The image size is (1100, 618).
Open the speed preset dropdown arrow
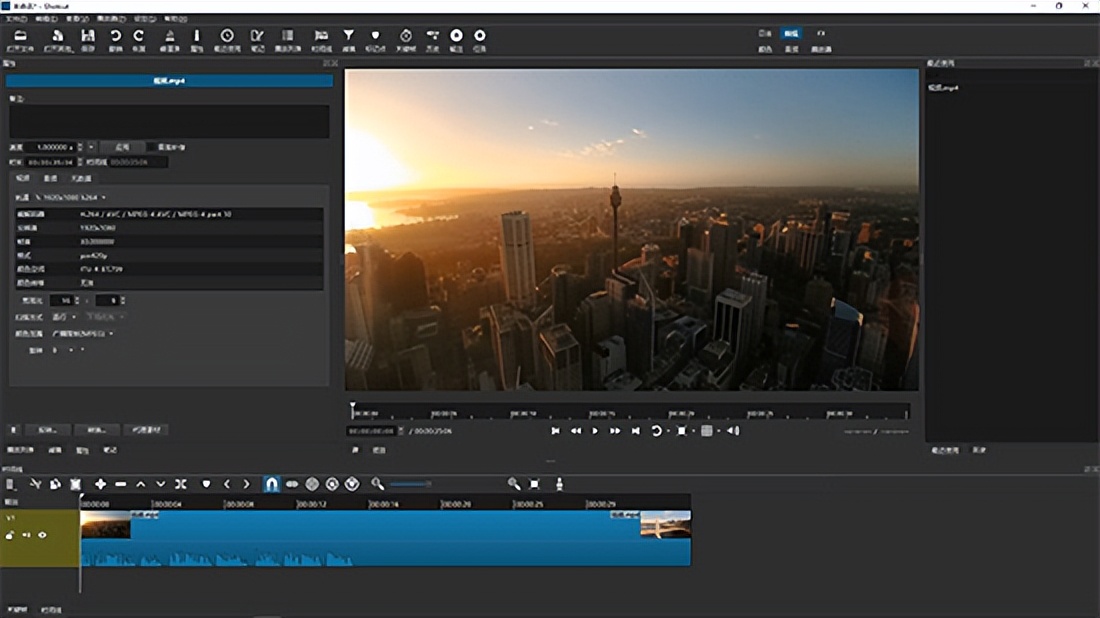tap(91, 147)
